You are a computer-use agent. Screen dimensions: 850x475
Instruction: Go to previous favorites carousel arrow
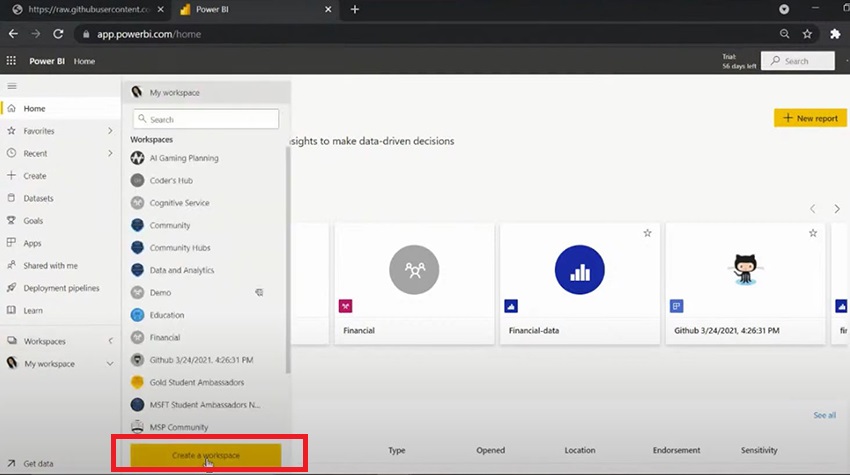coord(813,209)
